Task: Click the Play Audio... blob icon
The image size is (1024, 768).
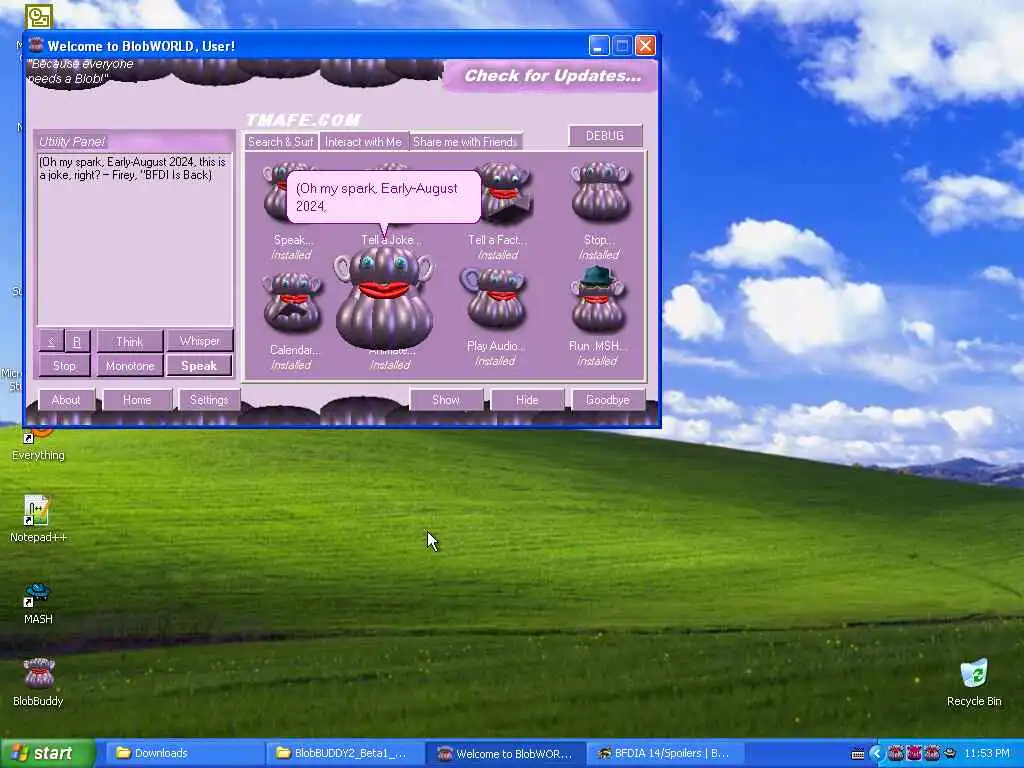Action: click(x=494, y=299)
